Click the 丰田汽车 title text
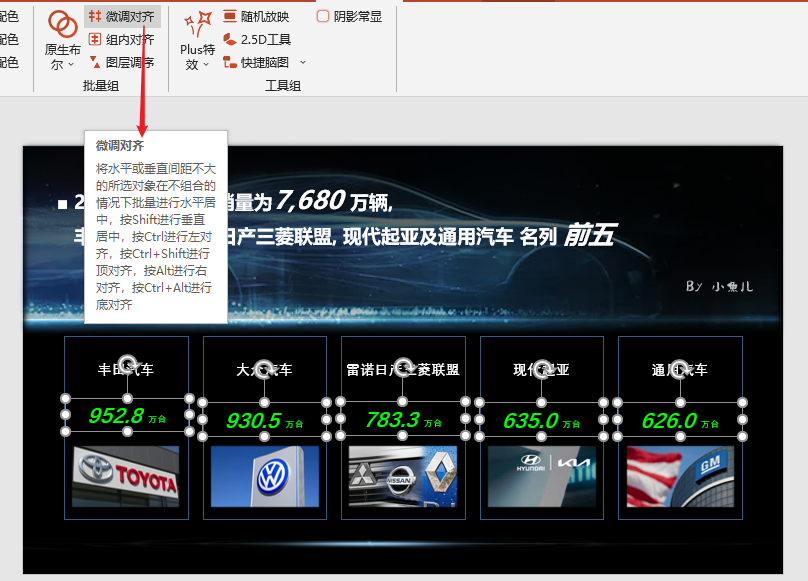808x581 pixels. [x=126, y=370]
